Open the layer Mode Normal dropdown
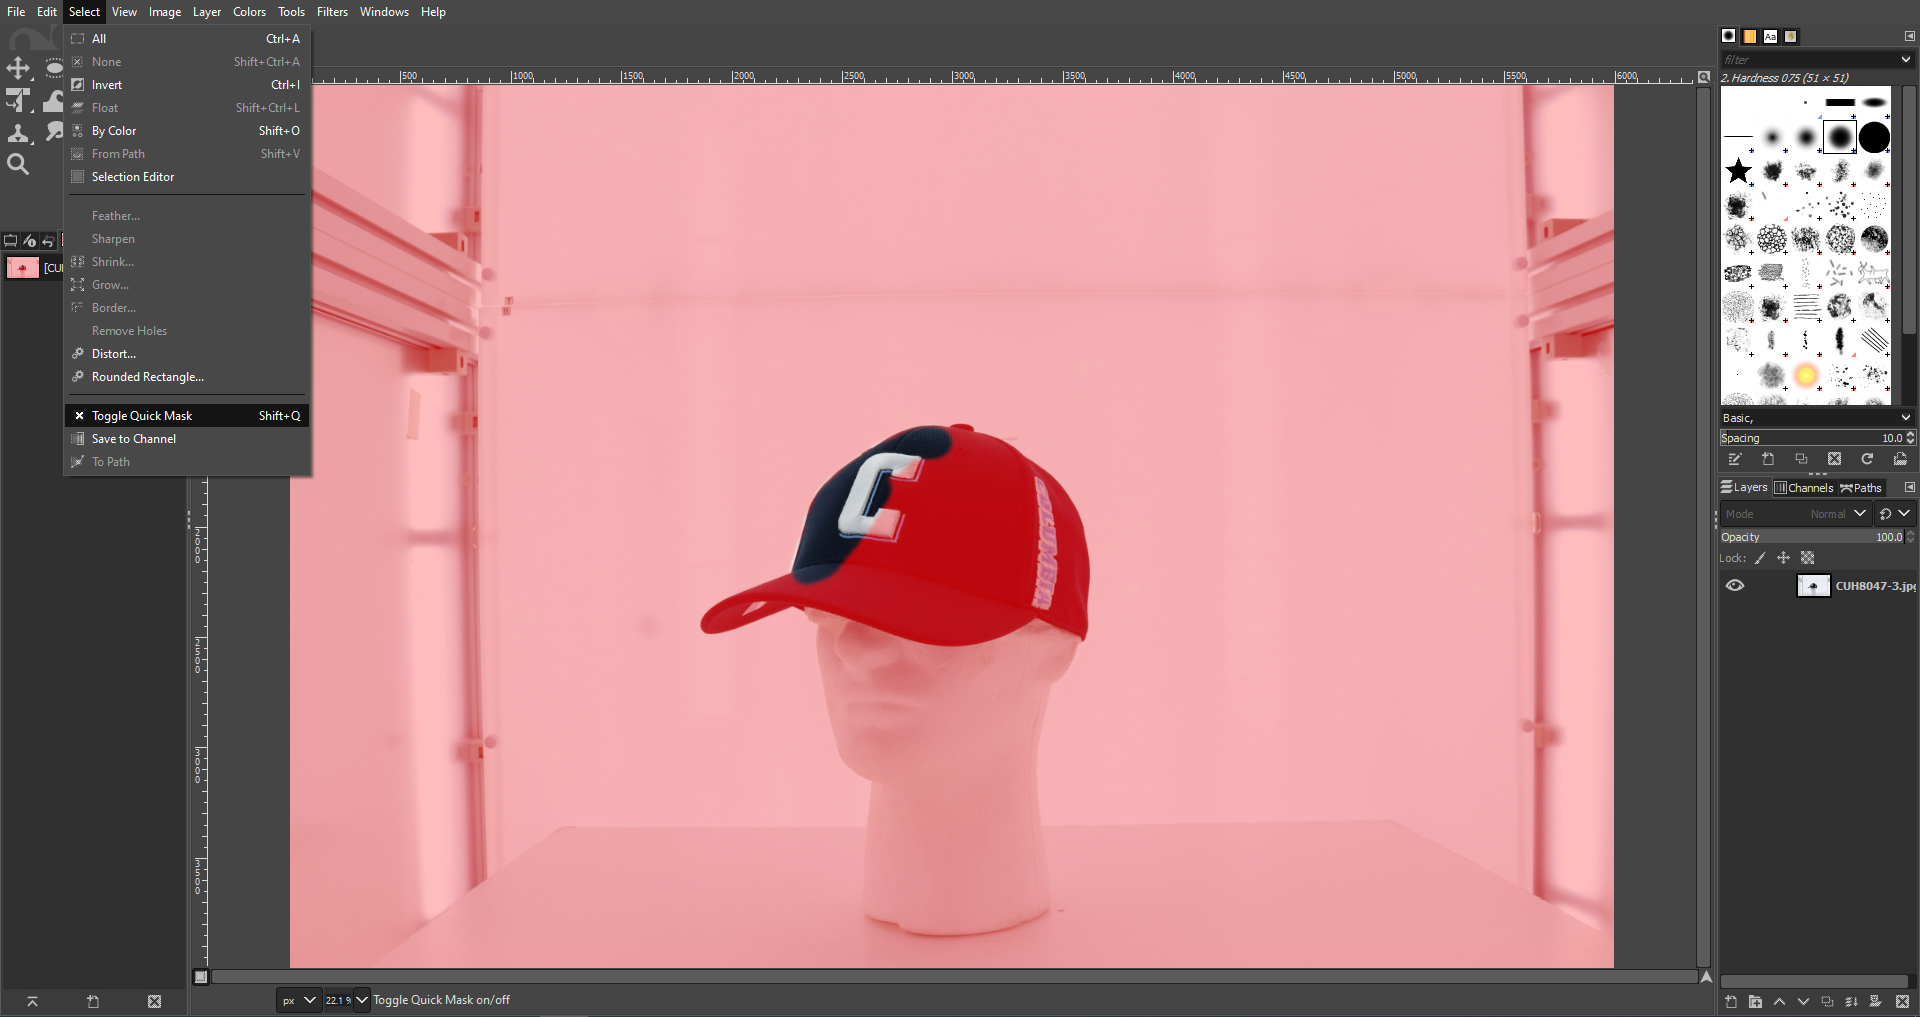The height and width of the screenshot is (1017, 1920). tap(1795, 514)
